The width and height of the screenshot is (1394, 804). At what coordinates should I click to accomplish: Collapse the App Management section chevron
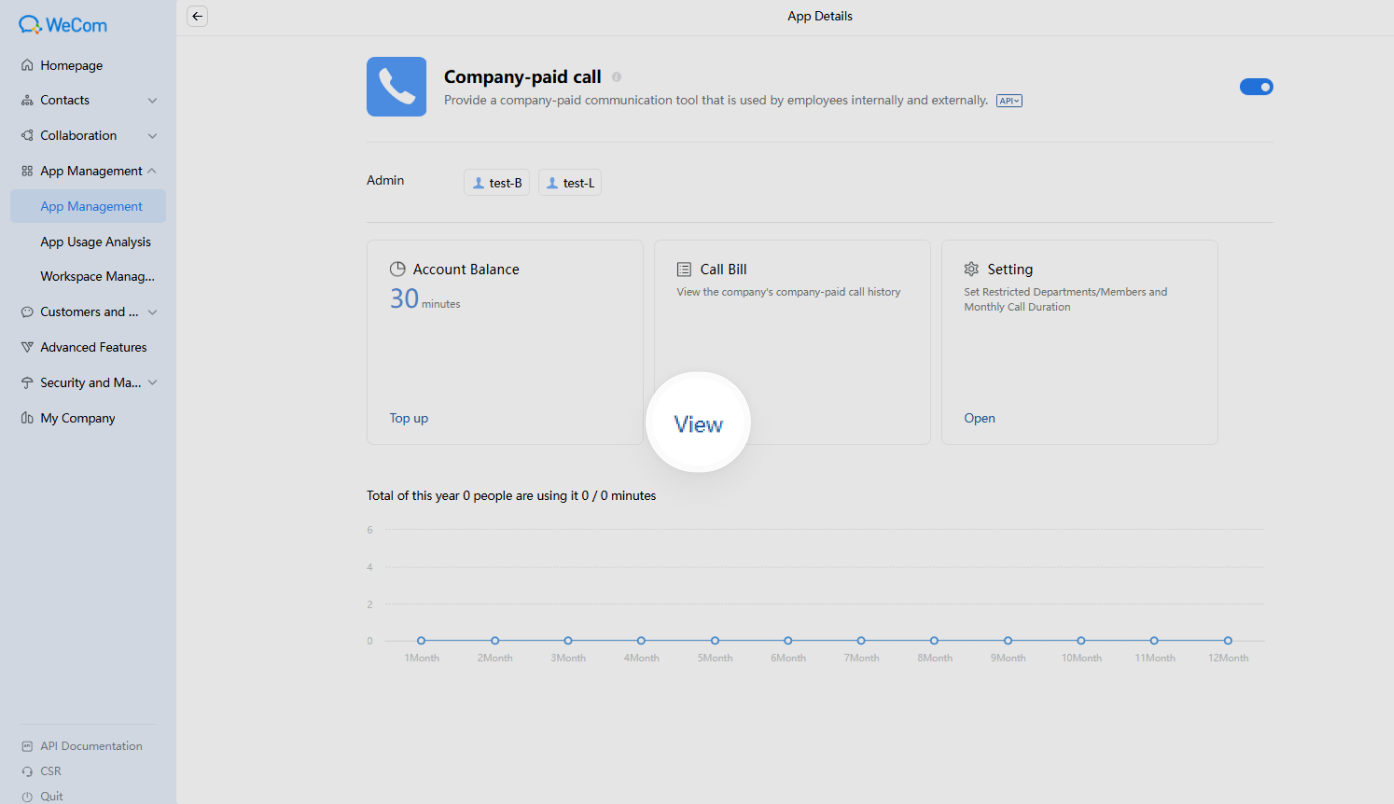click(152, 171)
